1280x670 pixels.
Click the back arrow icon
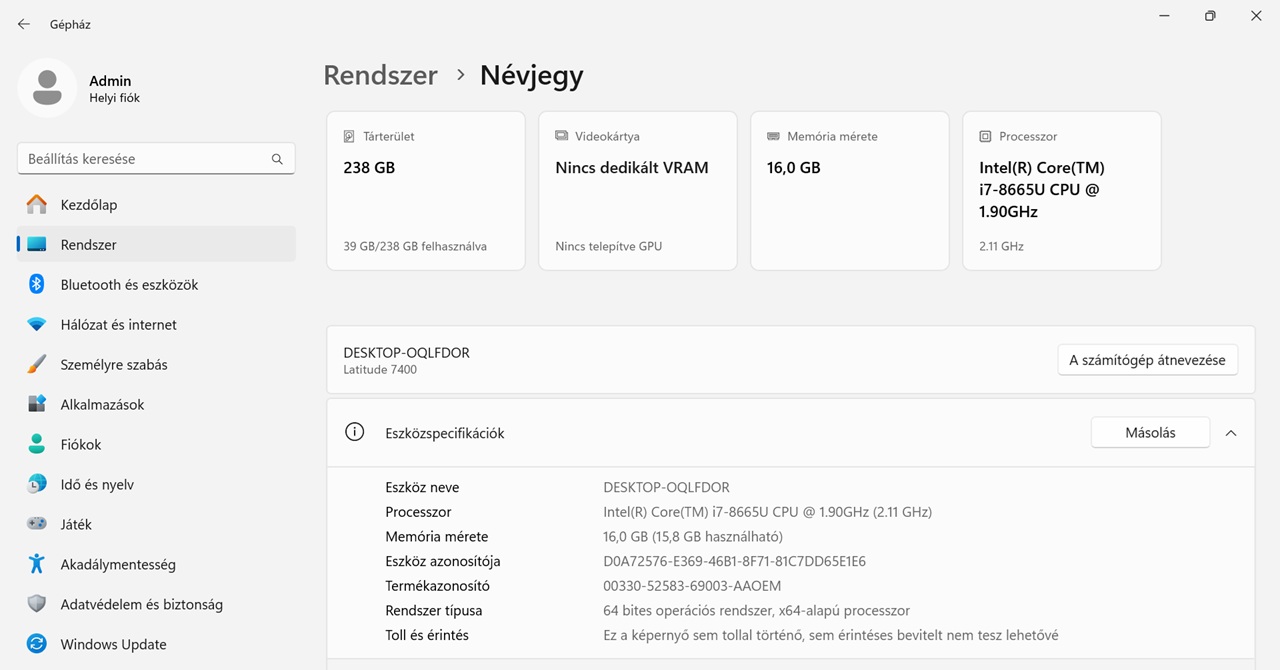(24, 24)
